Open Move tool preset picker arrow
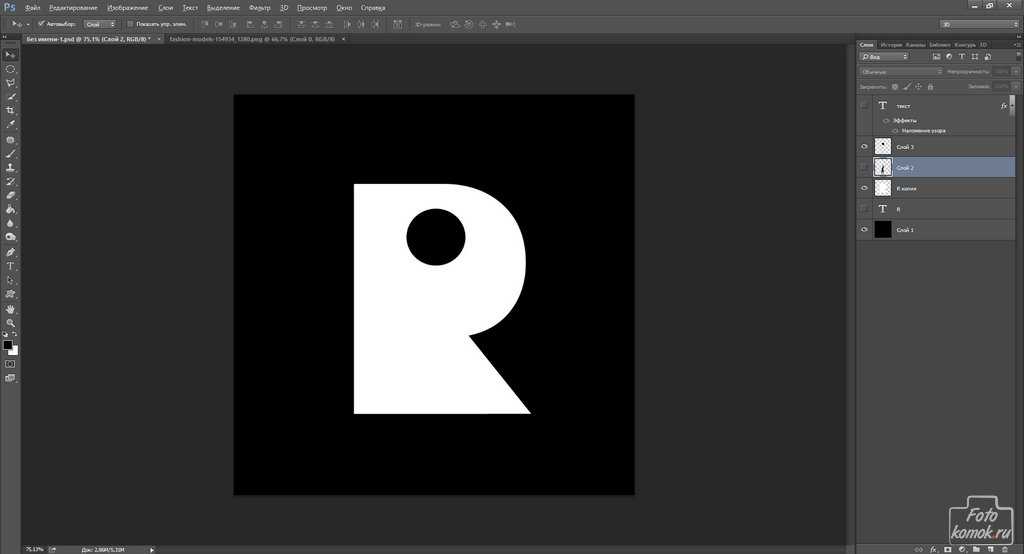Screen dimensions: 1024x554 click(28, 24)
